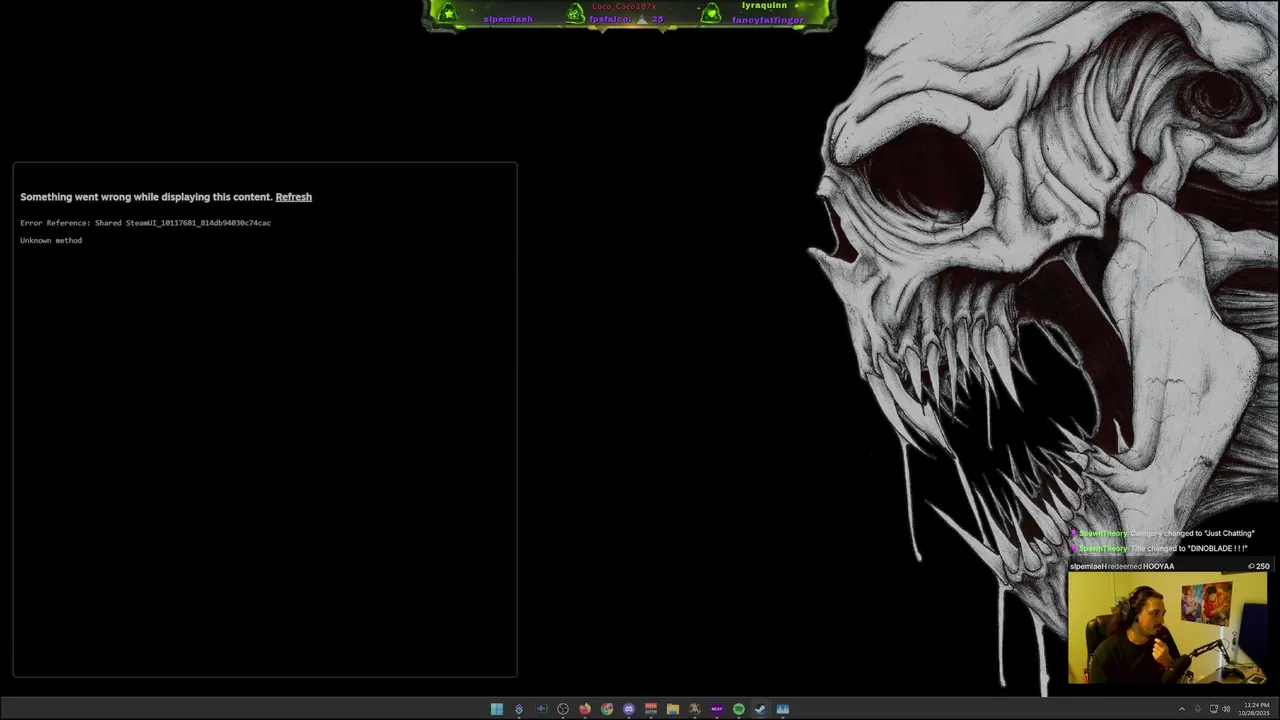Screen dimensions: 1280x720
Task: Click the webcam feed thumbnail
Action: click(1167, 628)
